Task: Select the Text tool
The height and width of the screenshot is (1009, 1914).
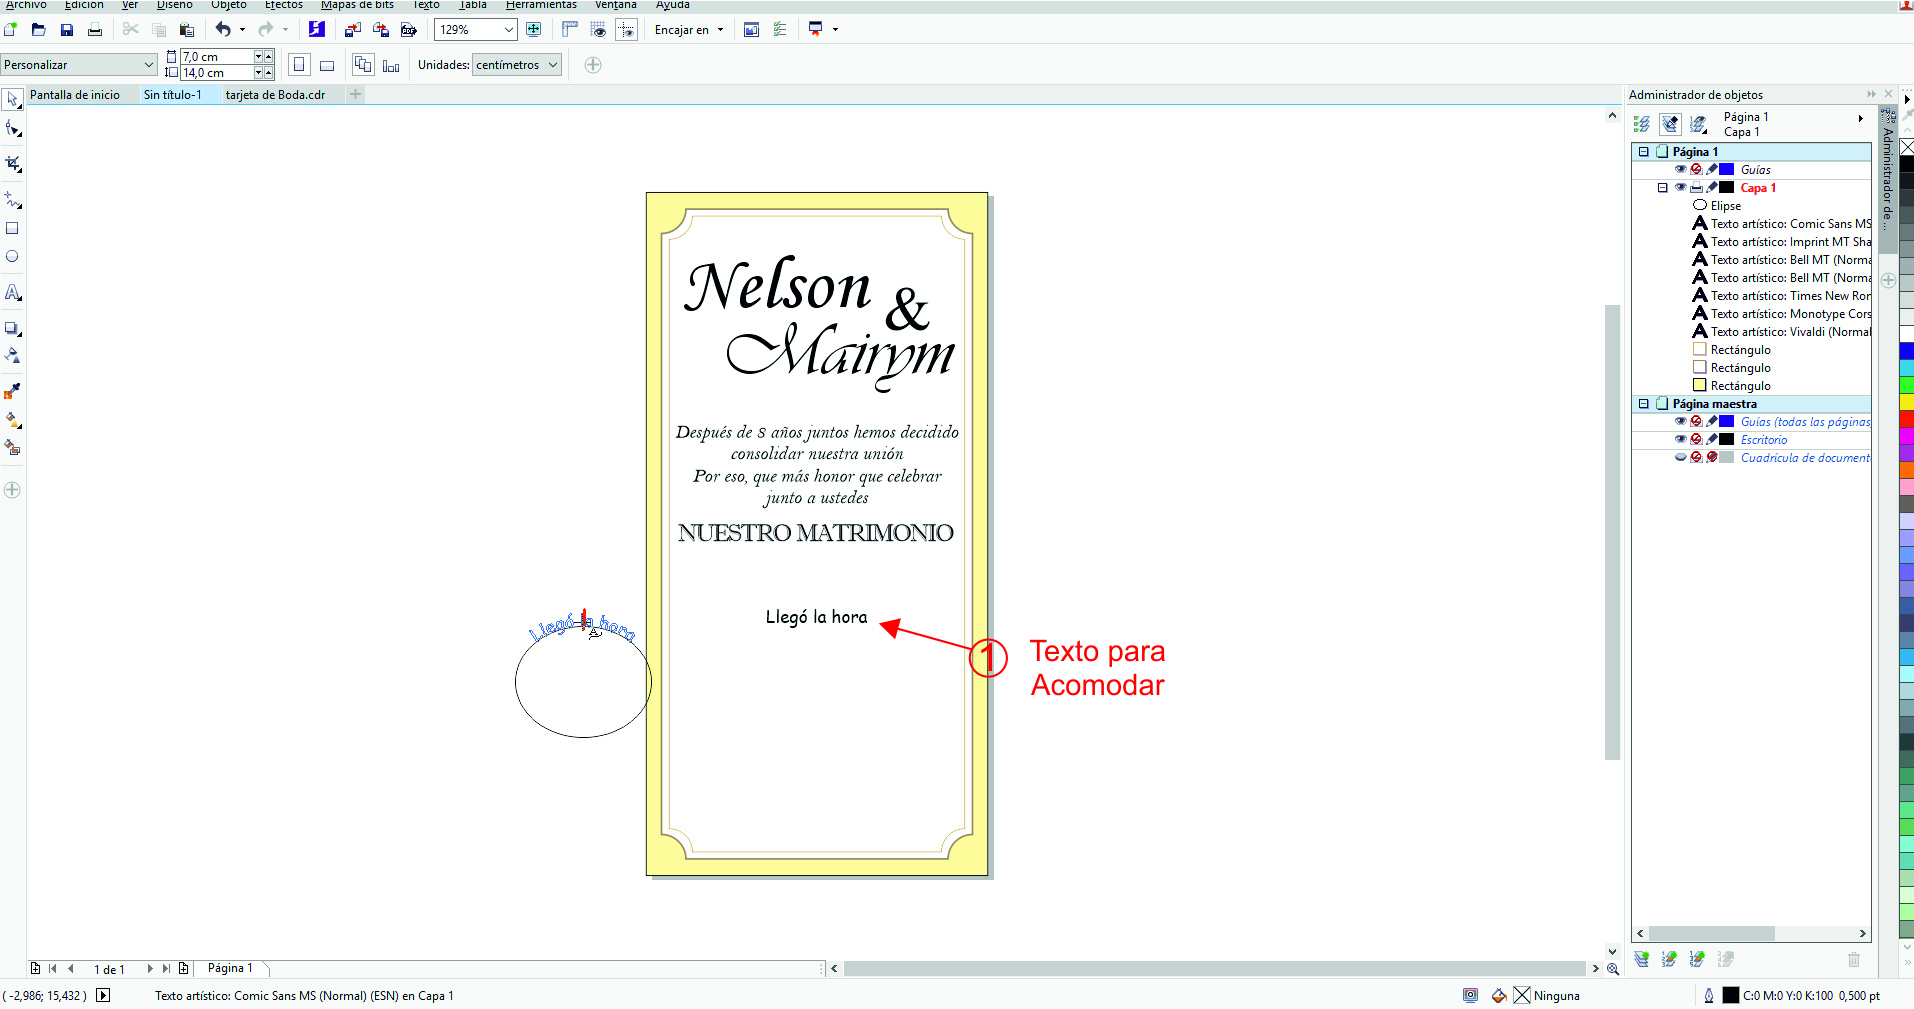Action: pos(12,293)
